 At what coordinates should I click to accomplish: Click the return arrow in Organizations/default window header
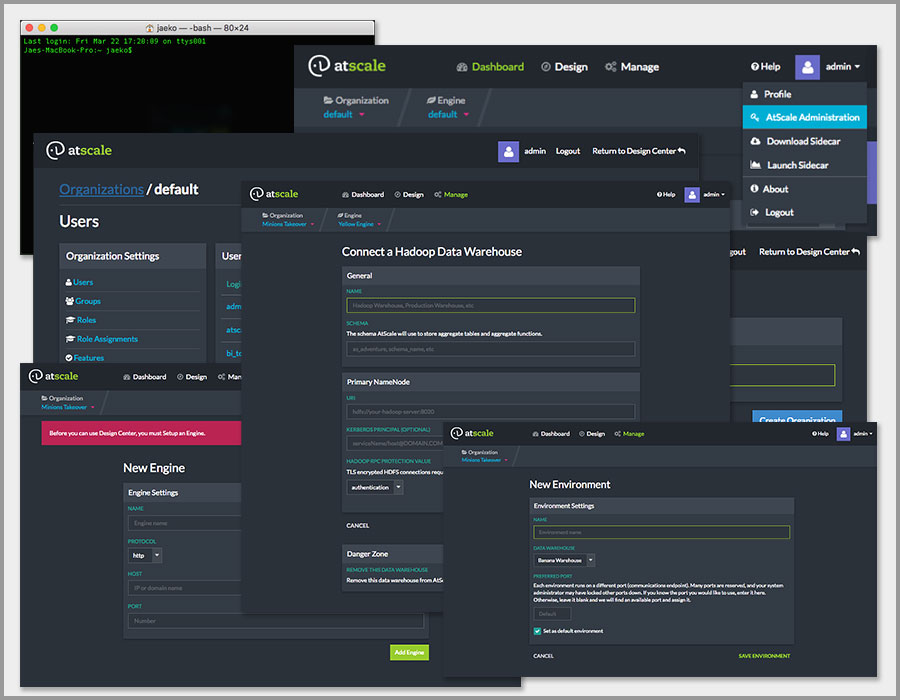[681, 151]
